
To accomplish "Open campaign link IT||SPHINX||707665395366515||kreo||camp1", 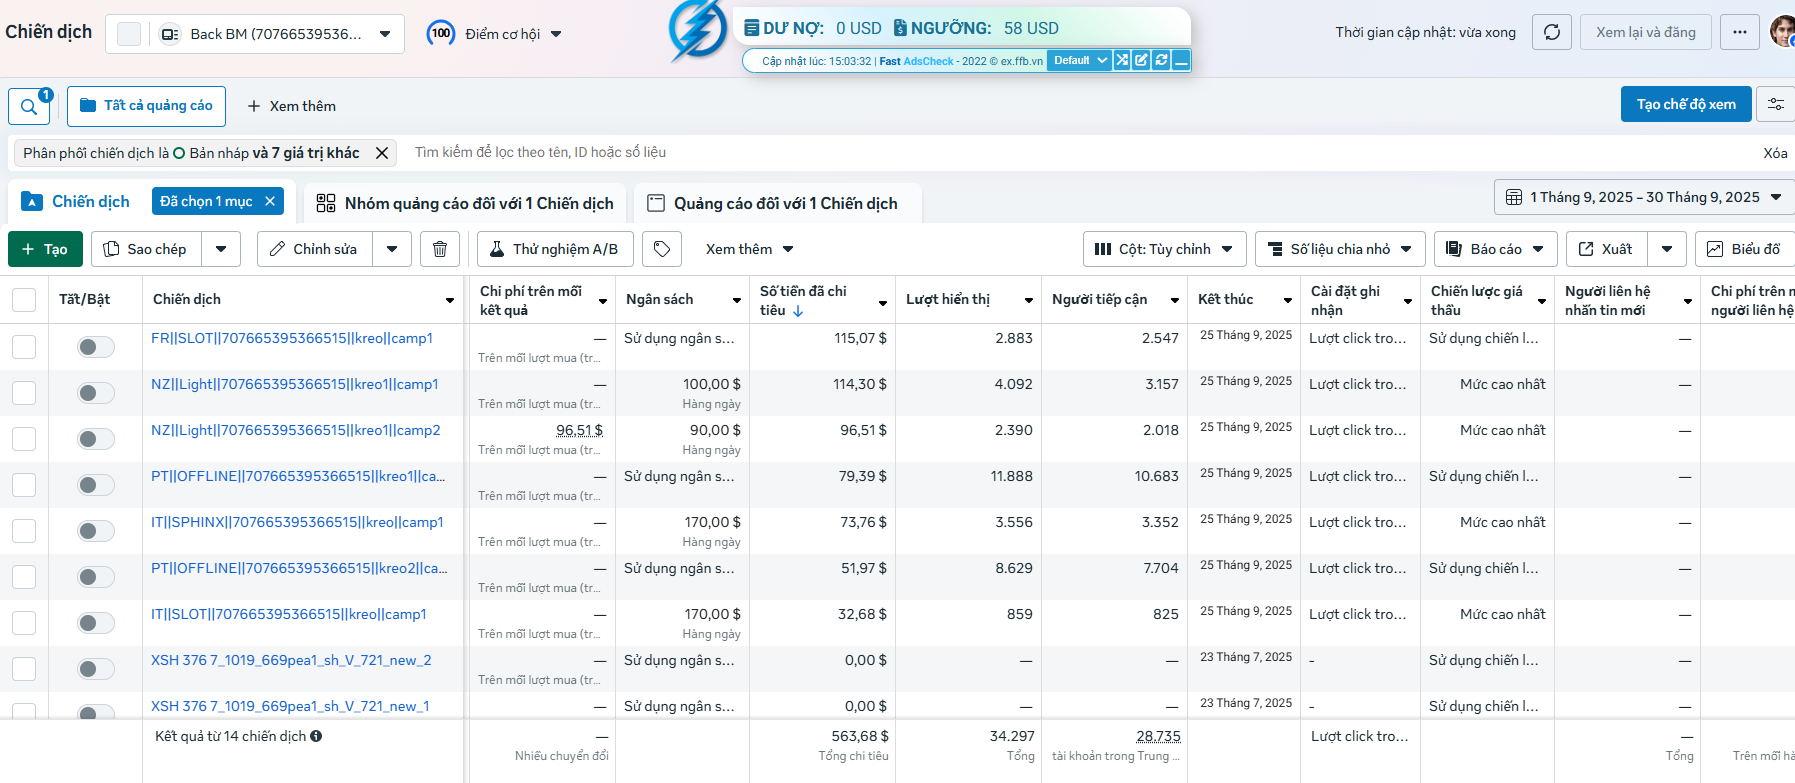I will click(297, 522).
